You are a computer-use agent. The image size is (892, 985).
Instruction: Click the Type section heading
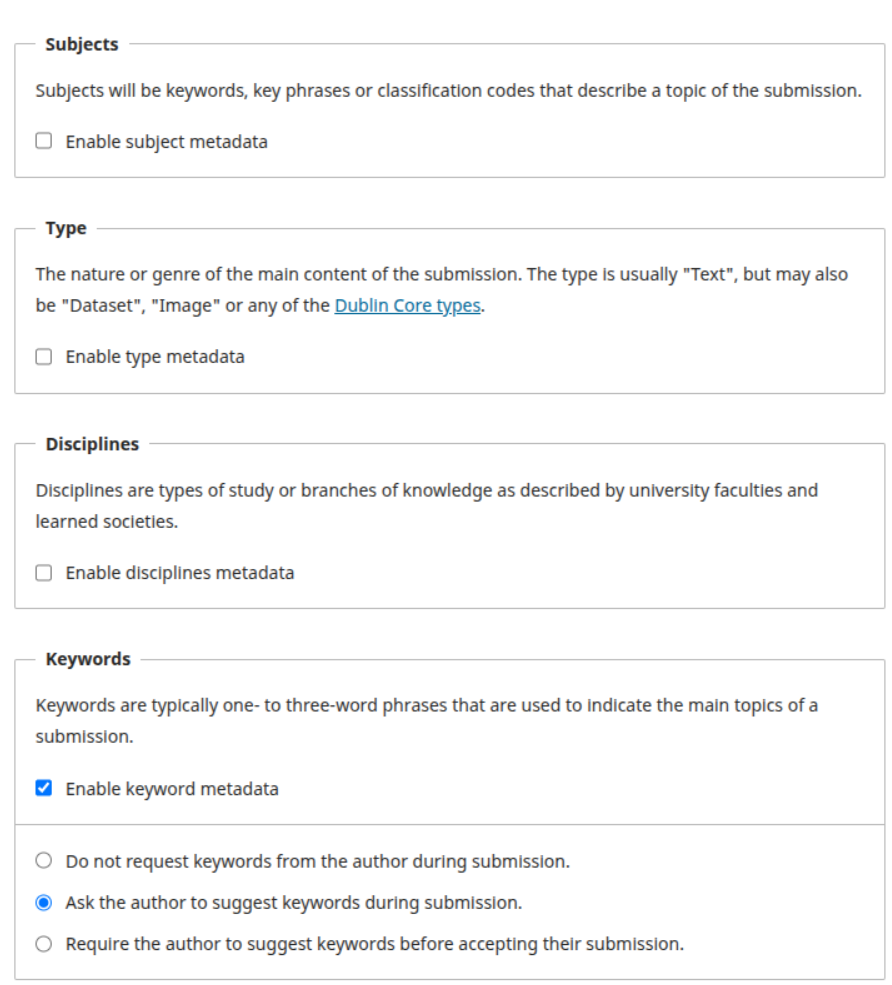(66, 228)
